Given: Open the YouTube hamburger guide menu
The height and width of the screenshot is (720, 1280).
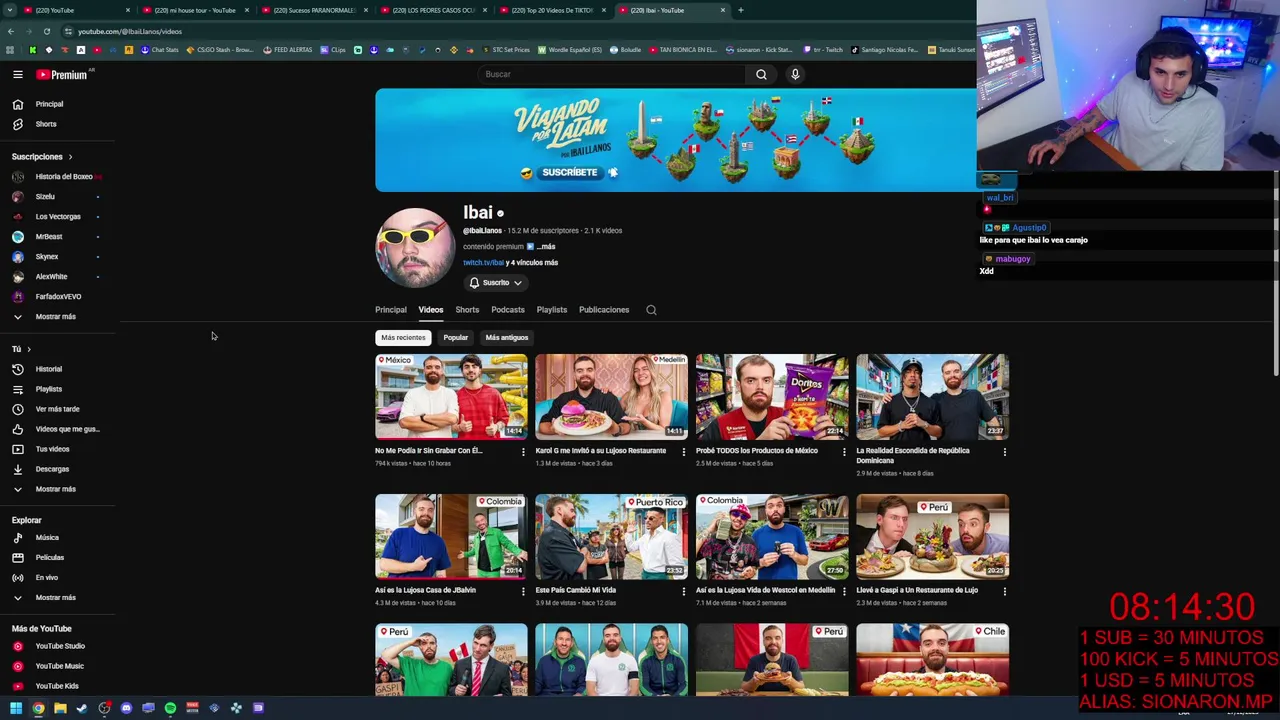Looking at the screenshot, I should [x=17, y=74].
